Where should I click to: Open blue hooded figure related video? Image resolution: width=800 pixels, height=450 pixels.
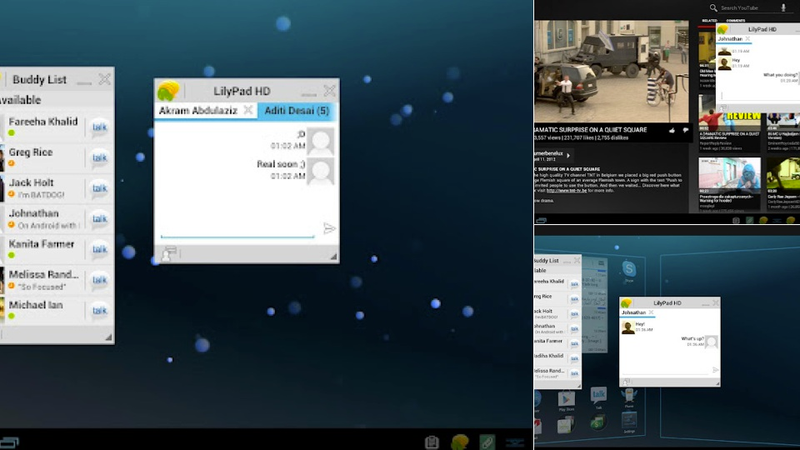[x=730, y=176]
